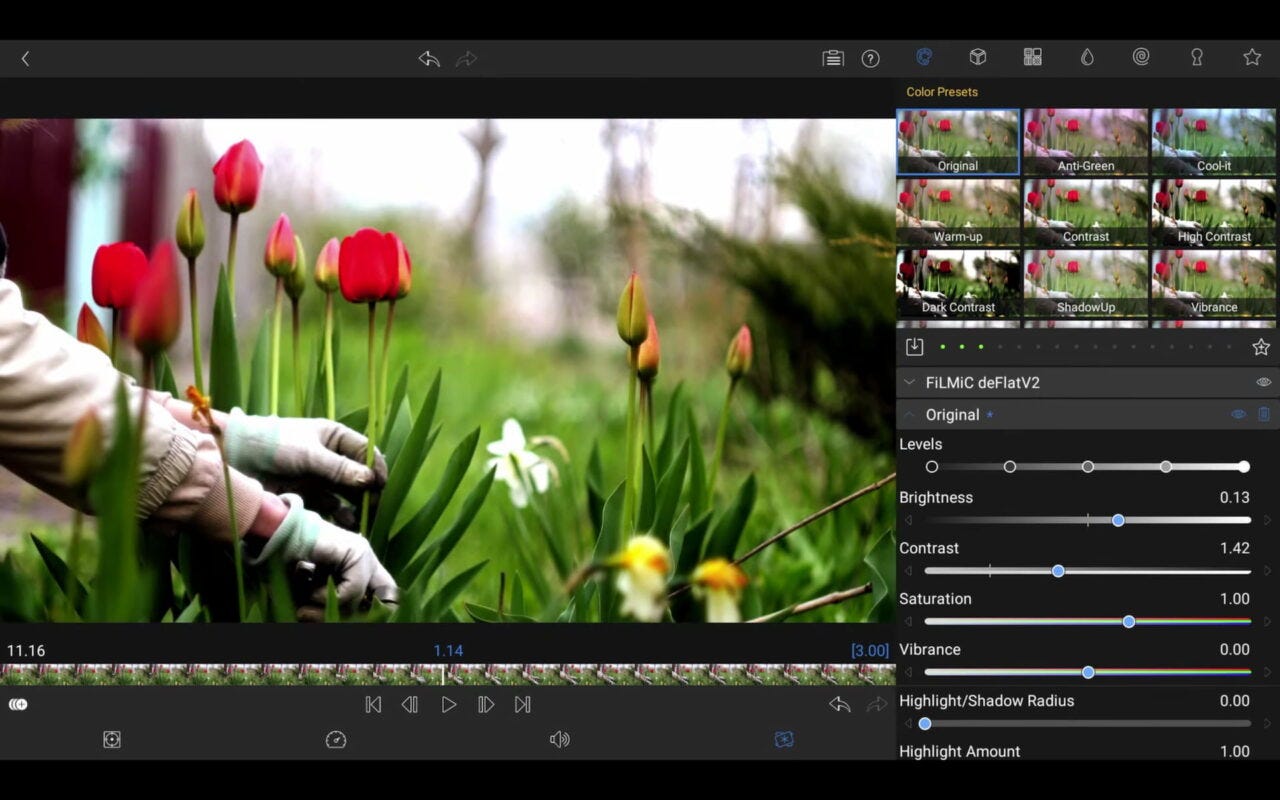Collapse the Original effect section

910,414
